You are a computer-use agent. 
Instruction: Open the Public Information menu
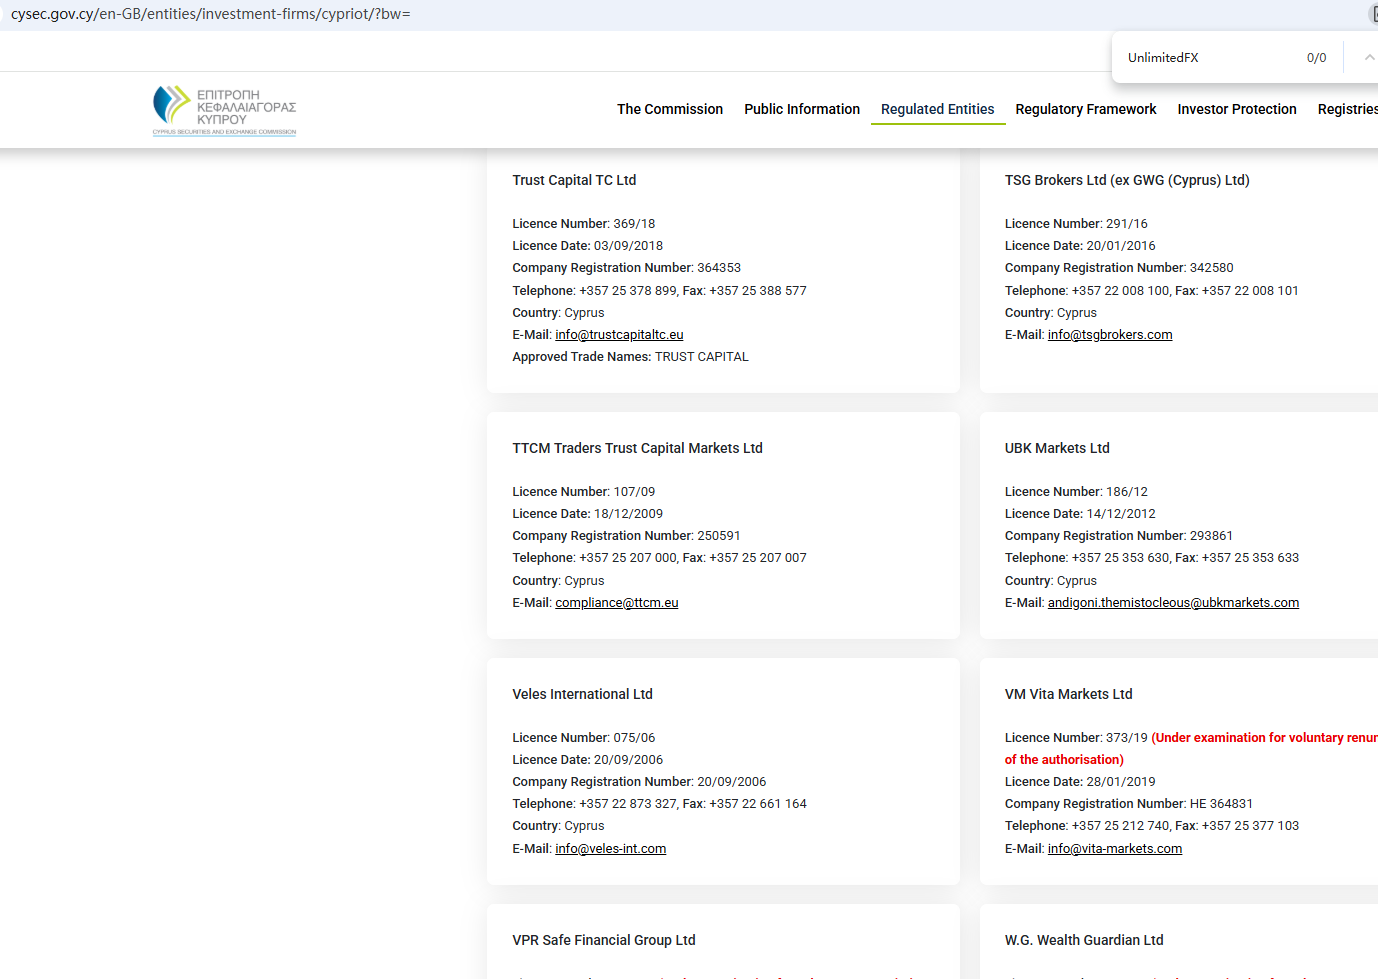coord(801,109)
